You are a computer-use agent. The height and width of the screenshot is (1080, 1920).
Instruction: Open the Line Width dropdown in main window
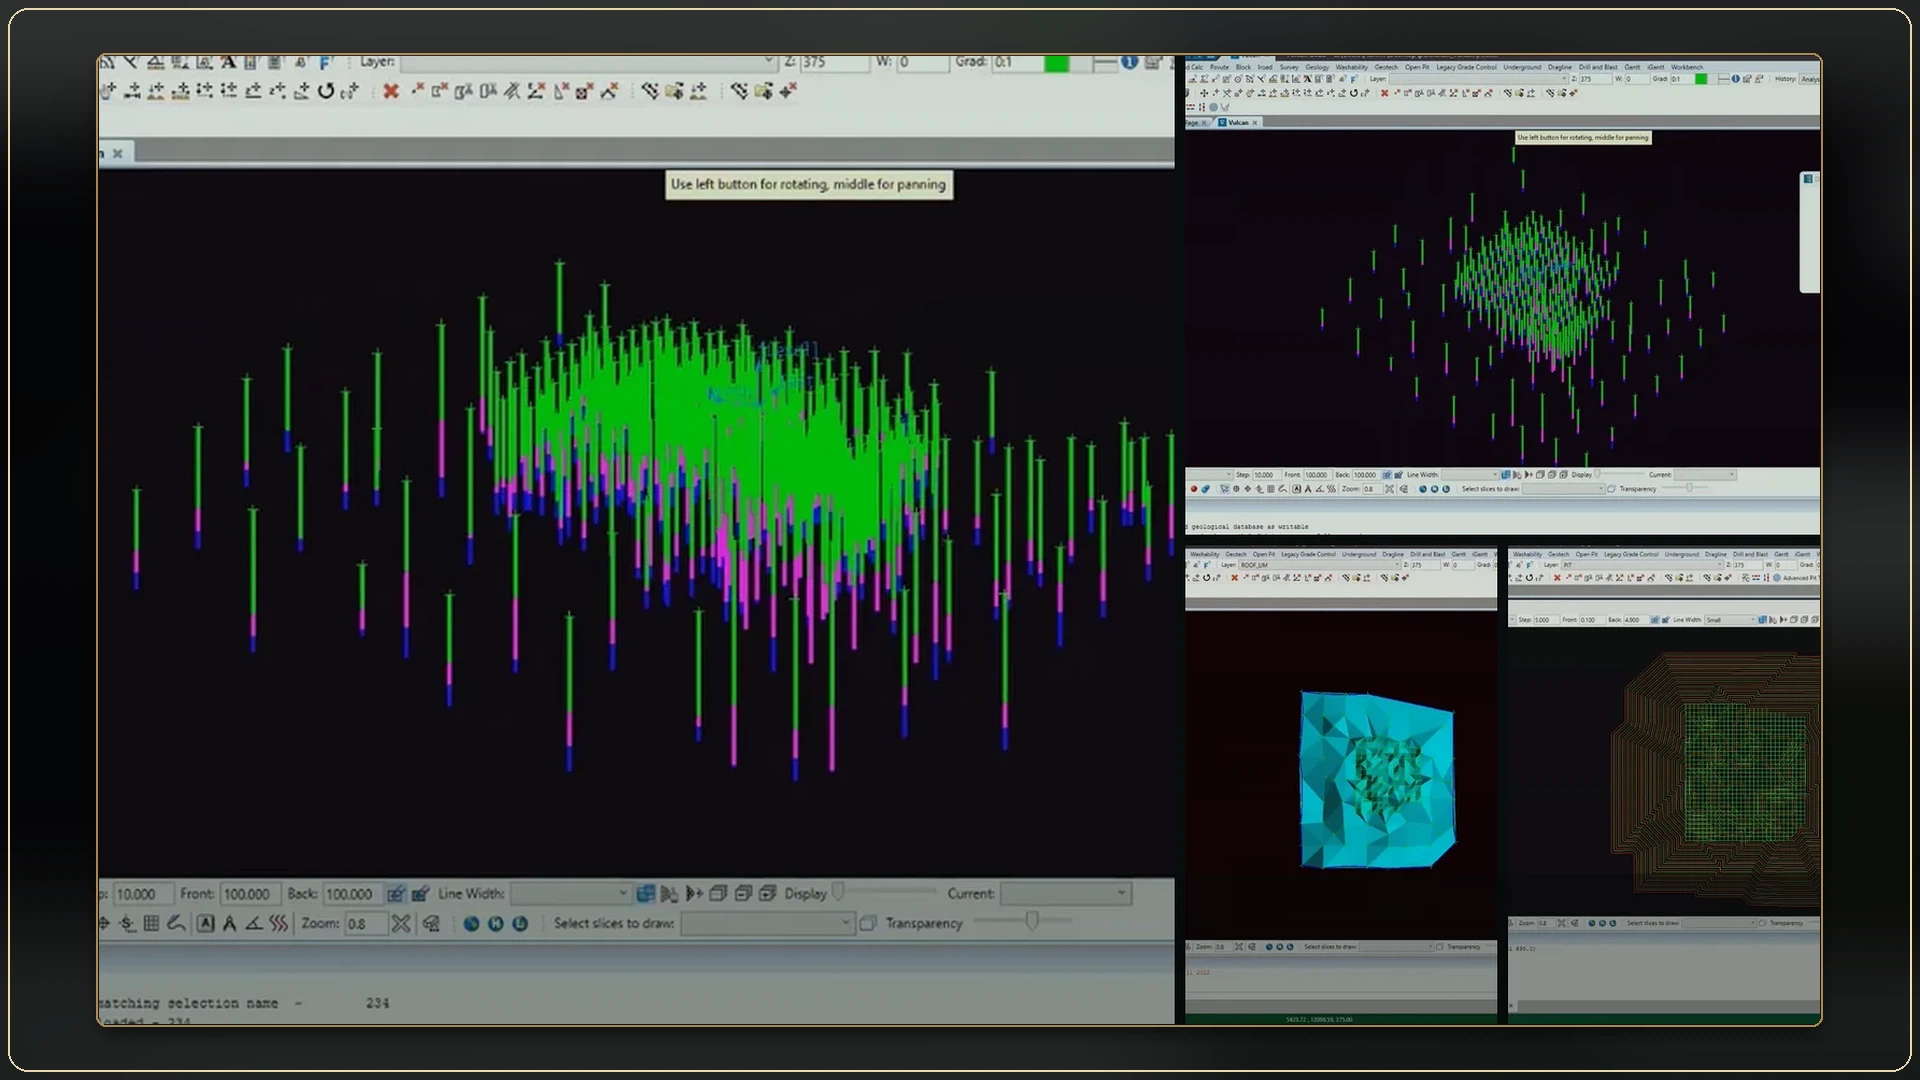click(x=571, y=893)
